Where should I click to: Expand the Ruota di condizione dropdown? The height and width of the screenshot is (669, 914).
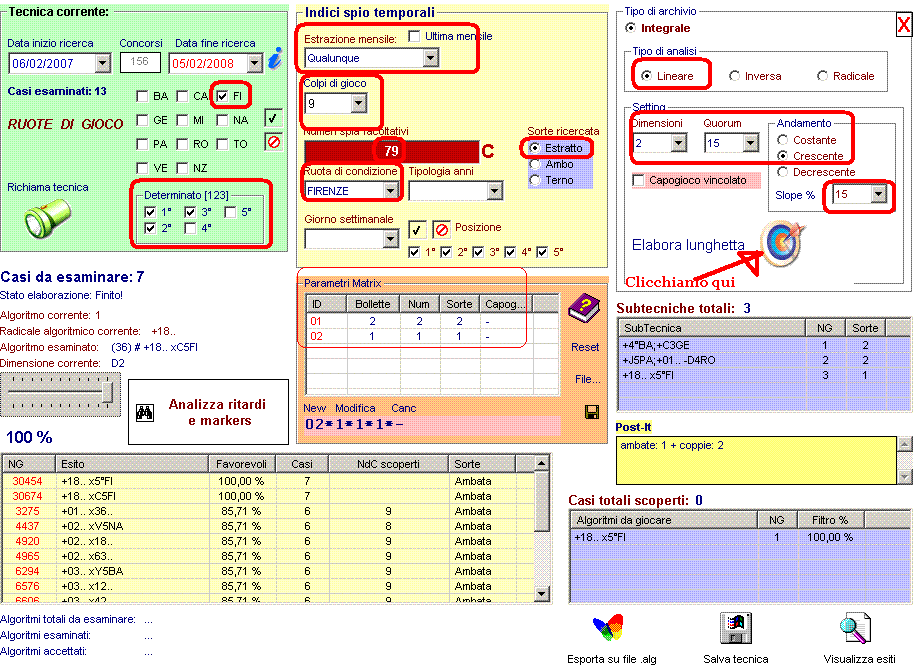pyautogui.click(x=390, y=191)
